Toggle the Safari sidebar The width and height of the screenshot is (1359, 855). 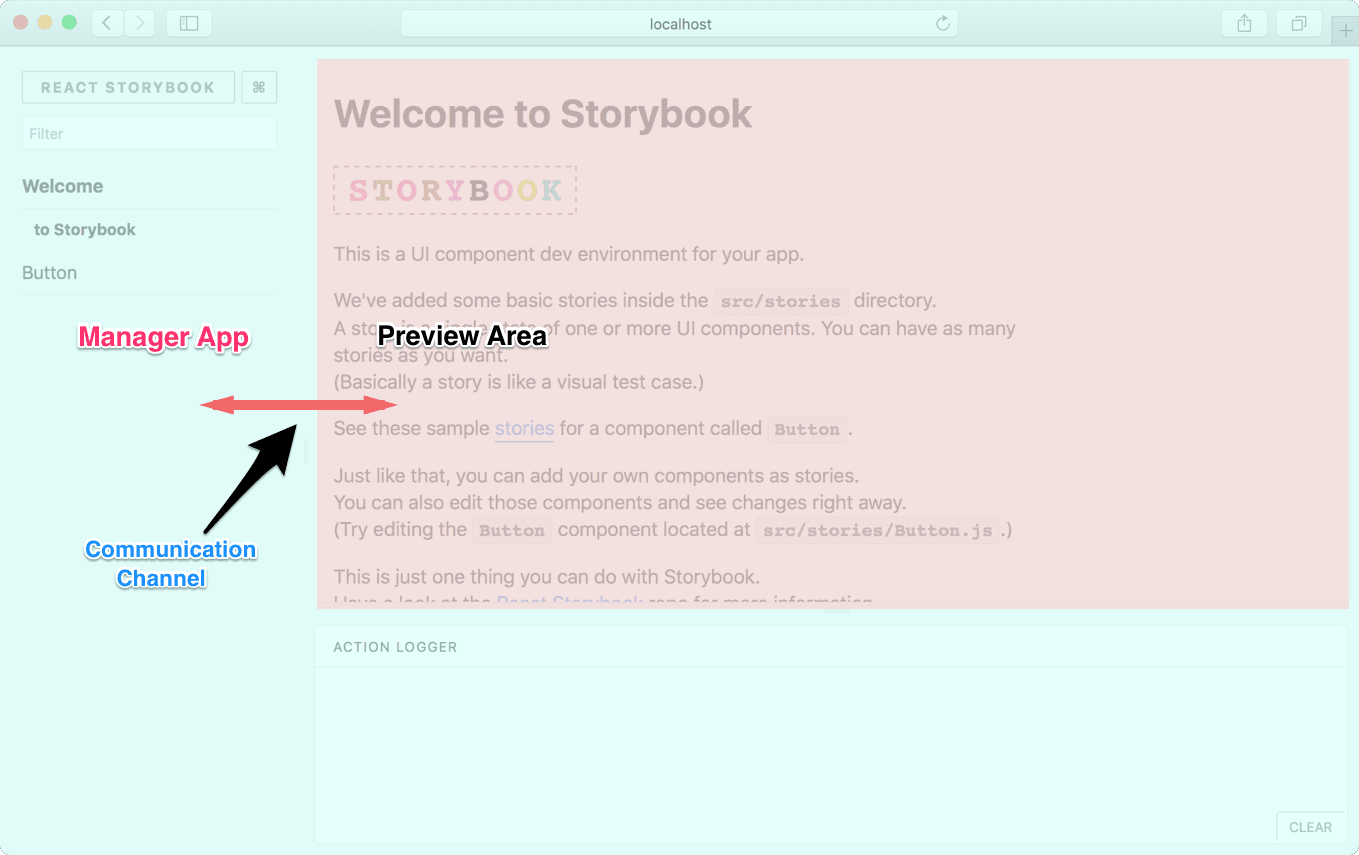(189, 22)
